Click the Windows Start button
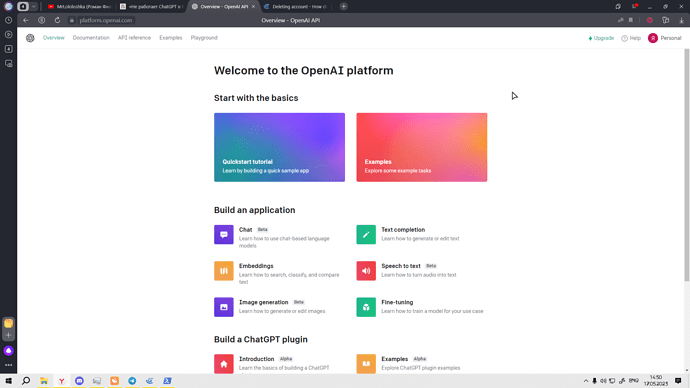This screenshot has height=388, width=690. [x=8, y=381]
